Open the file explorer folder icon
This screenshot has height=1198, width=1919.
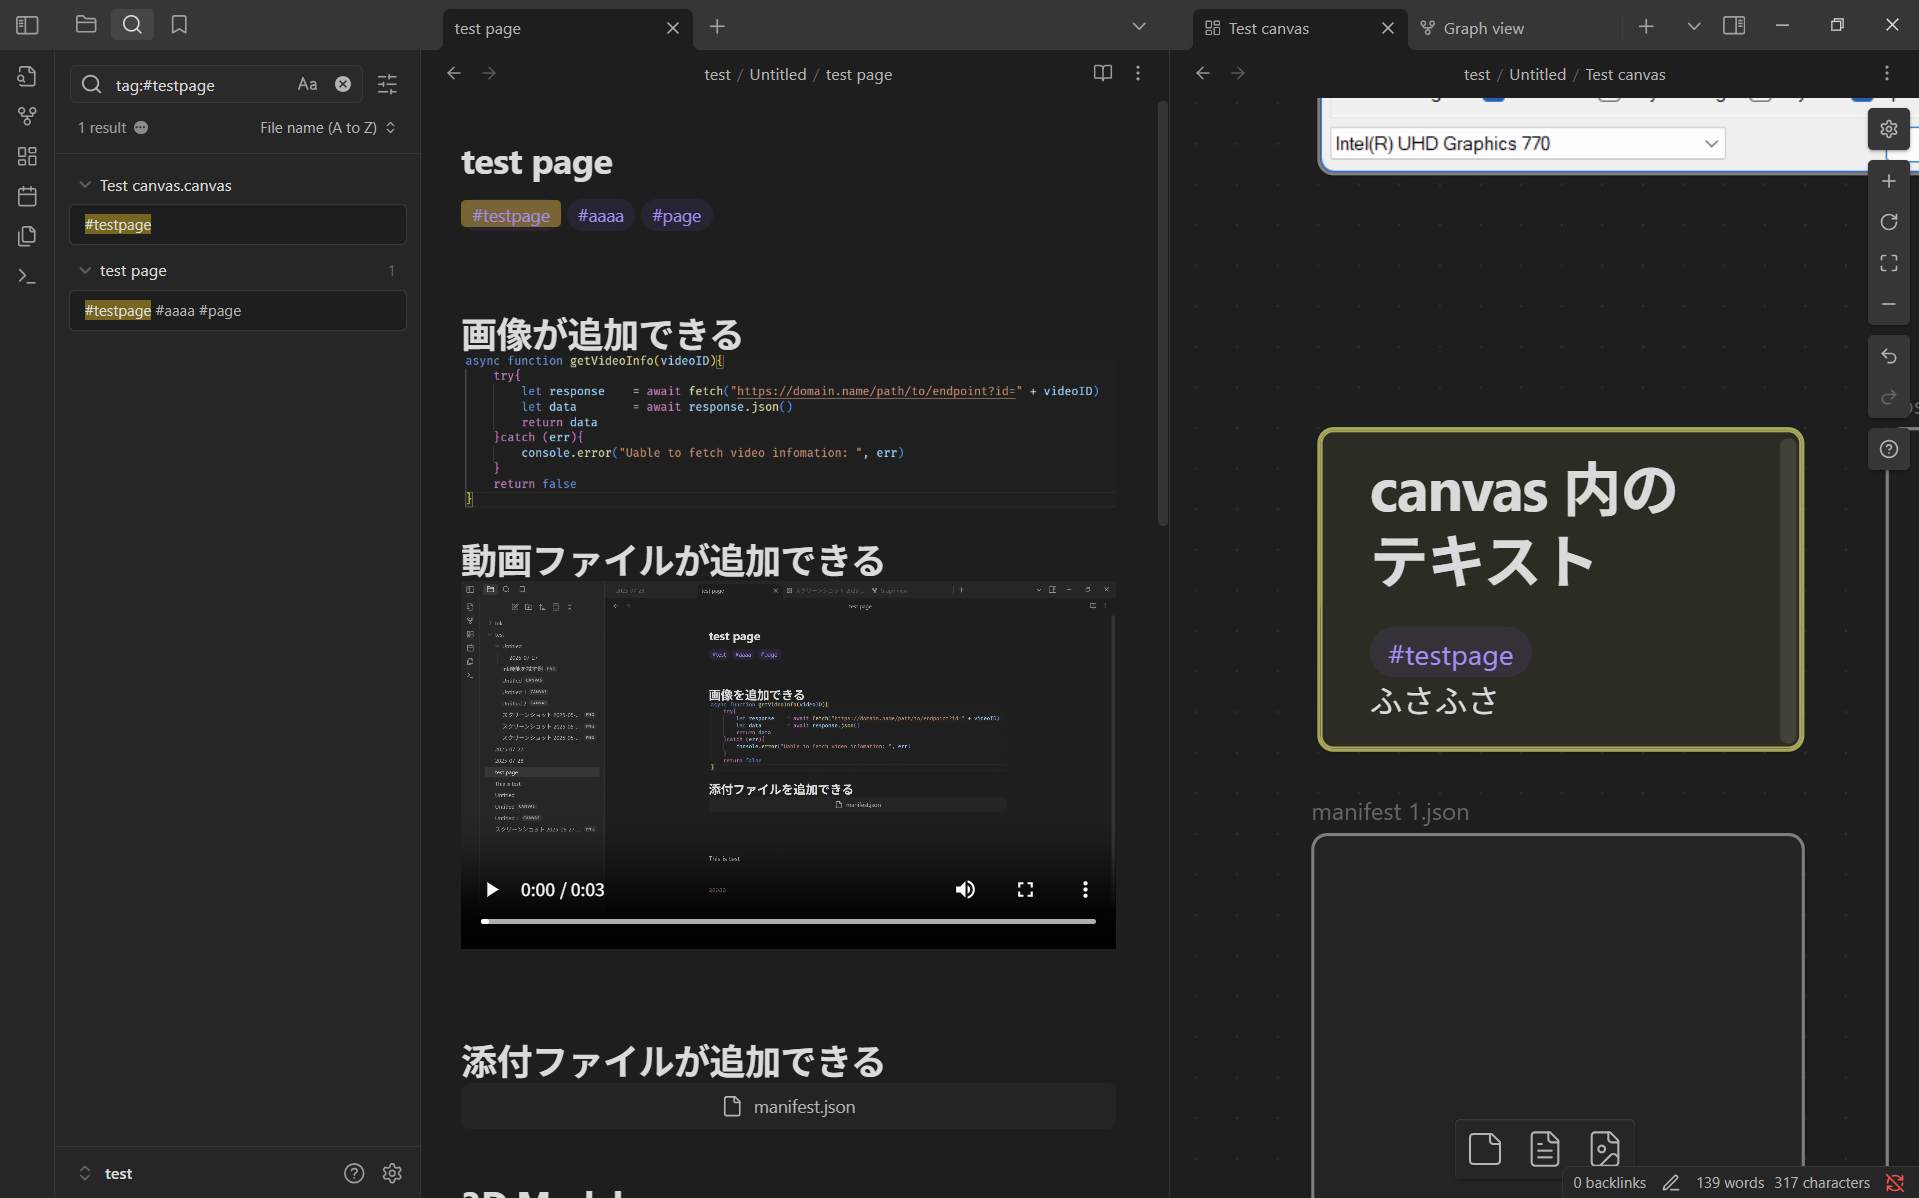point(86,25)
